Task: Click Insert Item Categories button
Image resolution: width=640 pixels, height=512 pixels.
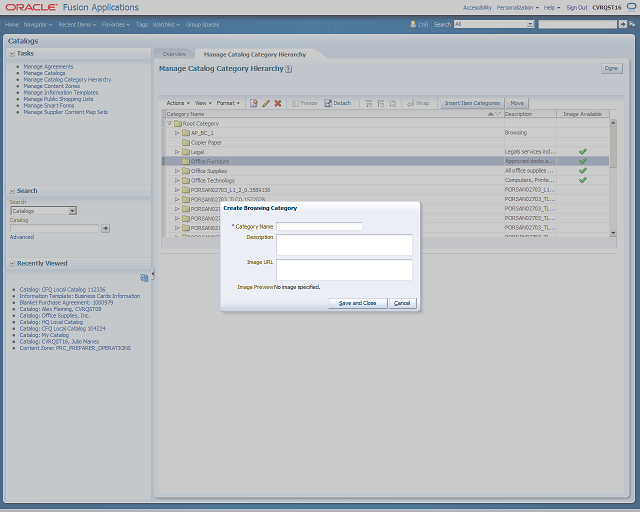Action: (x=472, y=103)
